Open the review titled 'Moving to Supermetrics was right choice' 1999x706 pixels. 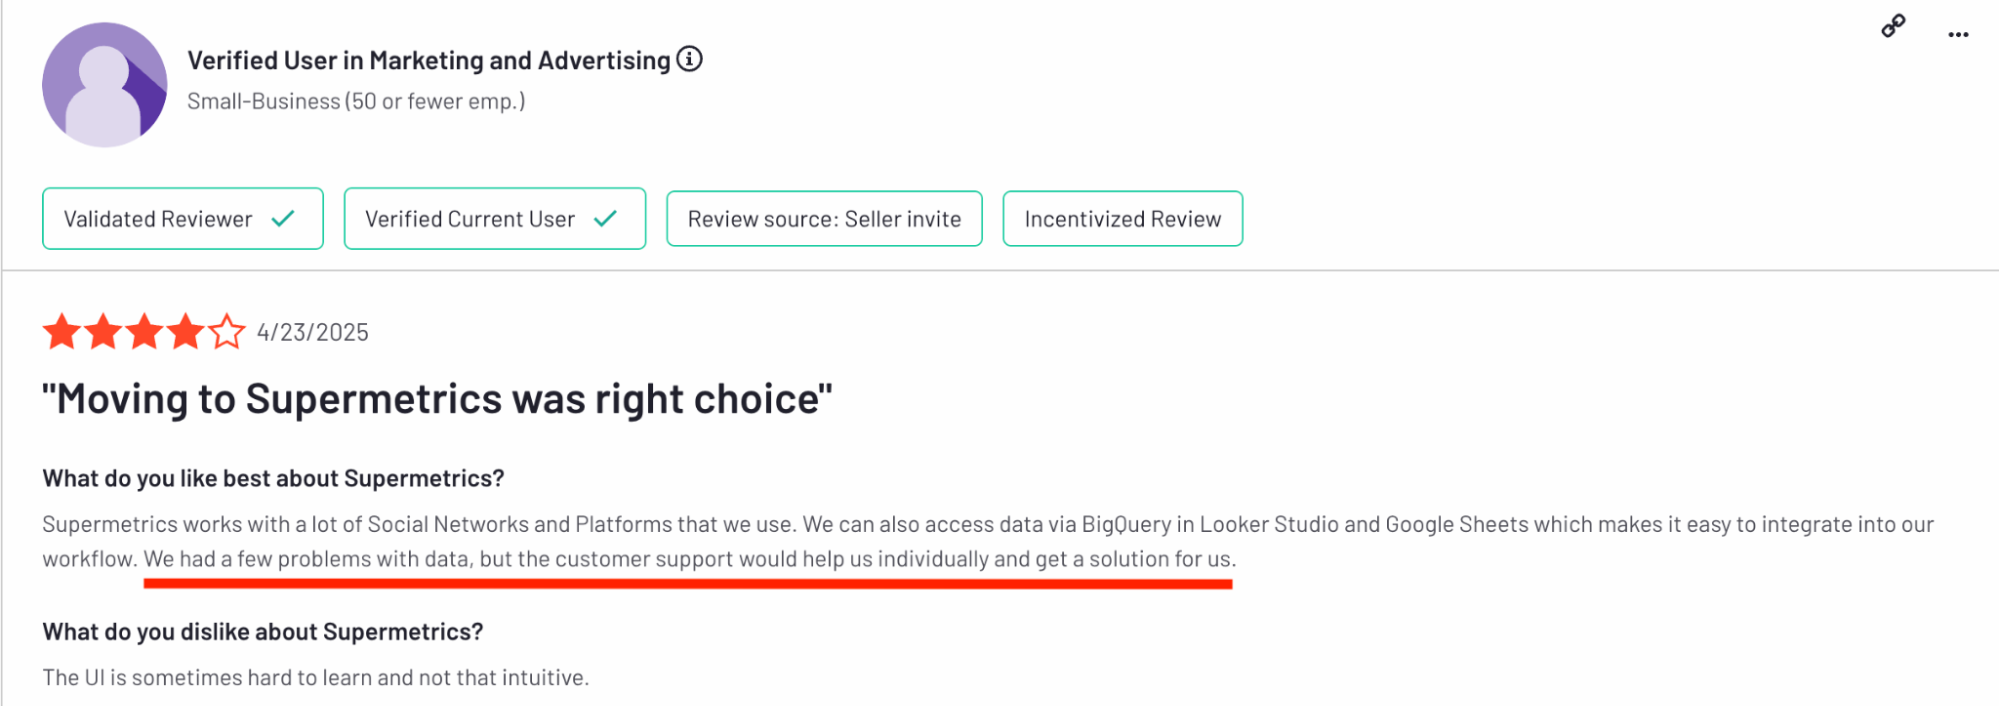pos(434,398)
